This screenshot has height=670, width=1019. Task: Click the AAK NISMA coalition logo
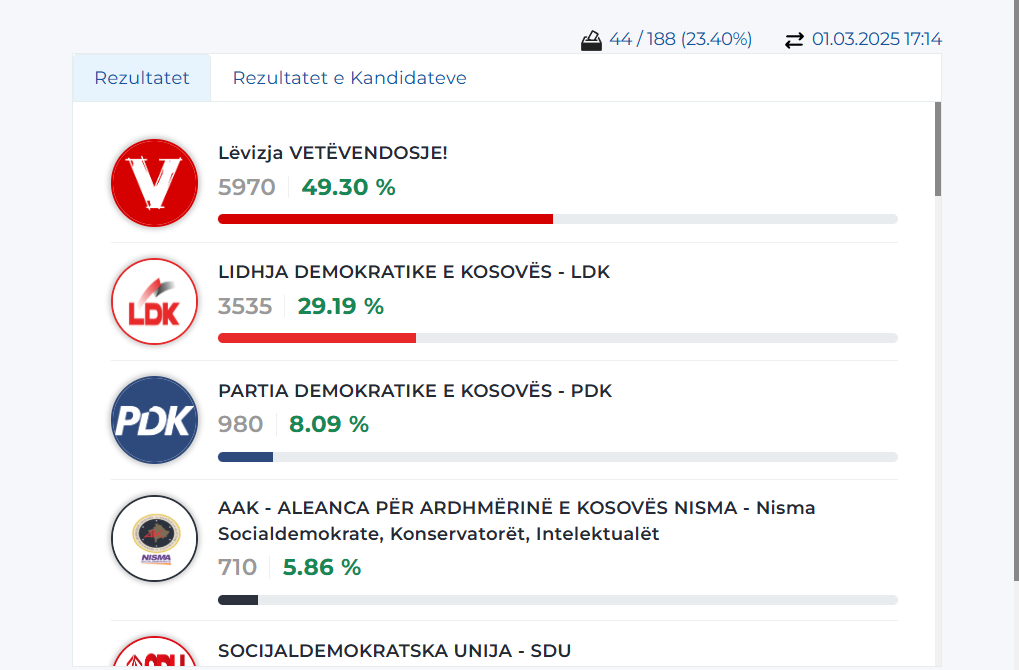(x=155, y=539)
